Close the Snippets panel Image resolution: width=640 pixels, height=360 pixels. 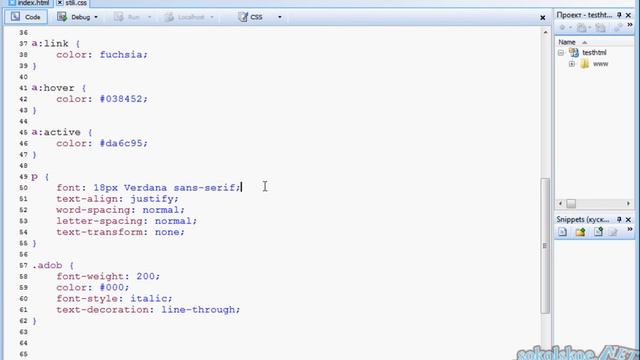click(629, 220)
